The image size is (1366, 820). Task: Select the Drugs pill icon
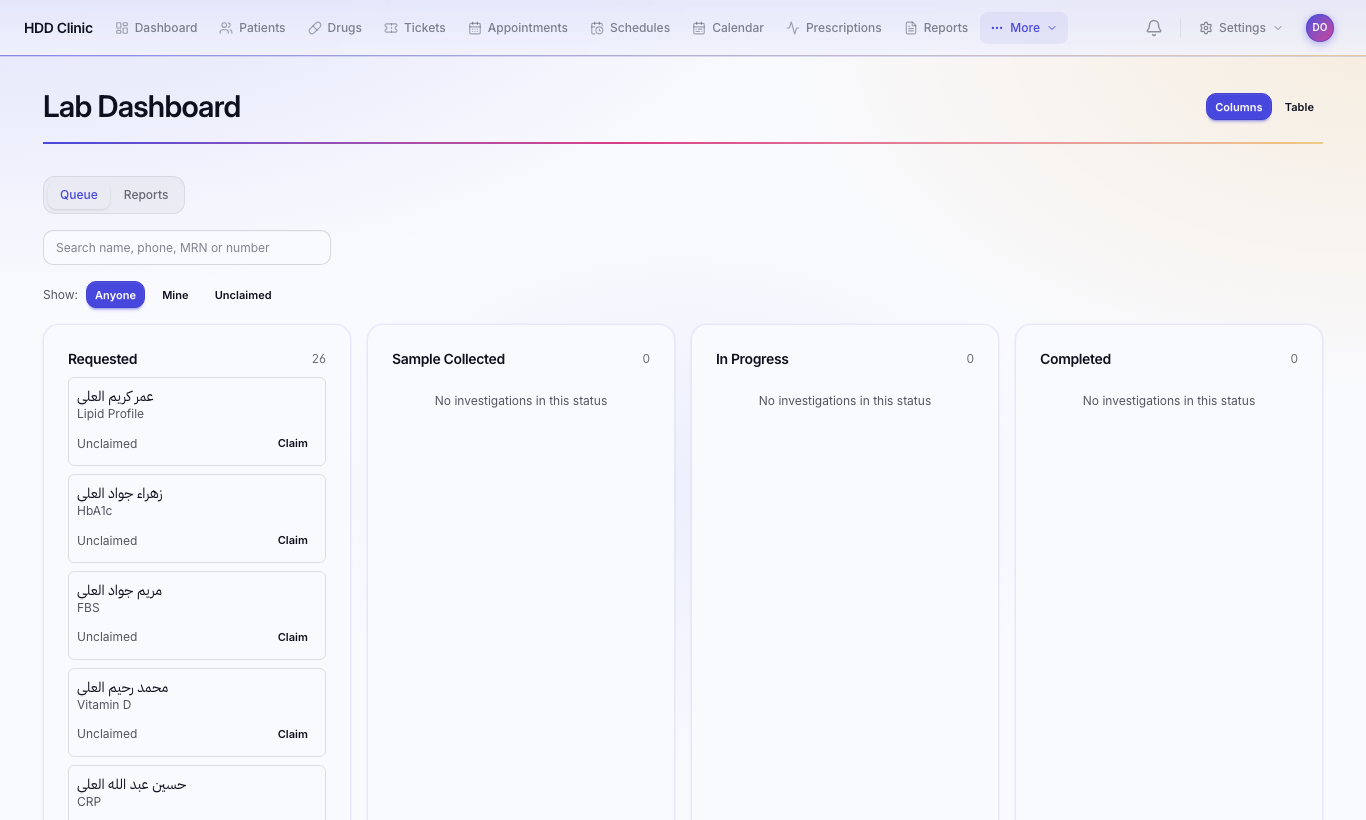tap(315, 28)
